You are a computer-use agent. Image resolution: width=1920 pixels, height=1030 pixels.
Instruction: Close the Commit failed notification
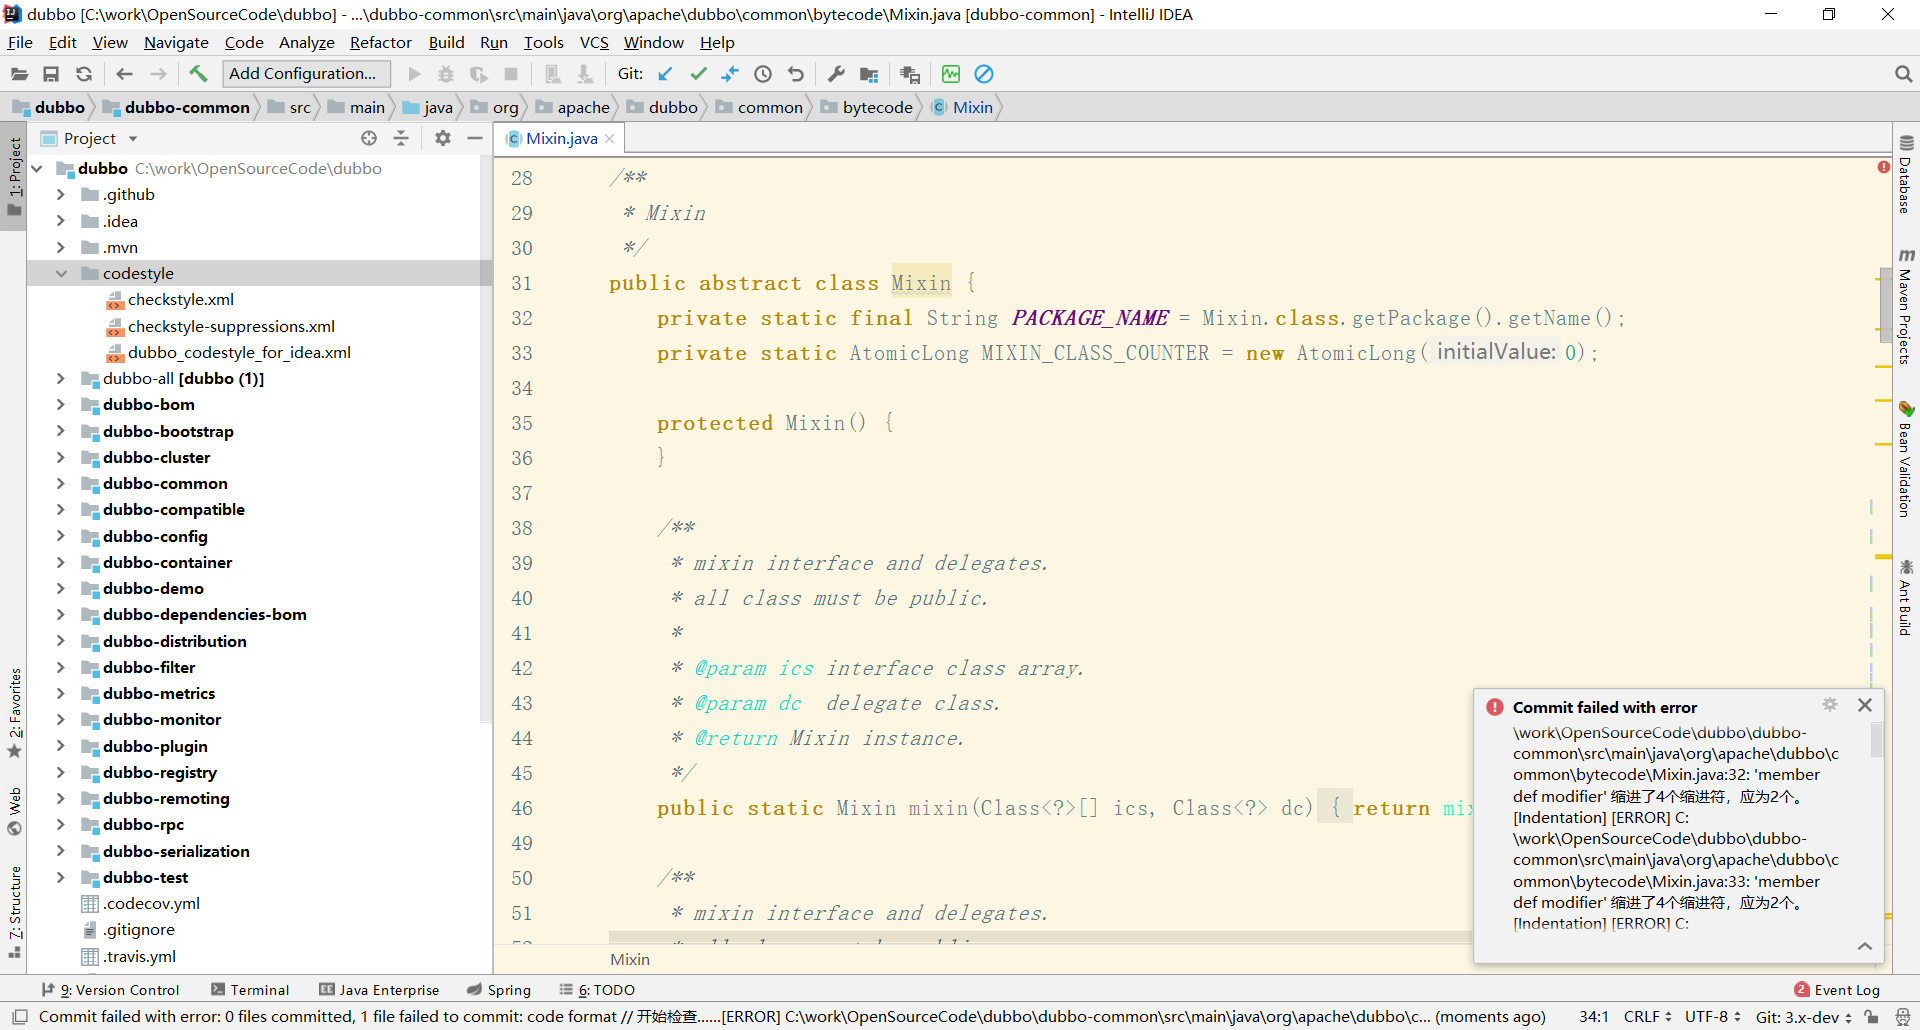pos(1865,705)
